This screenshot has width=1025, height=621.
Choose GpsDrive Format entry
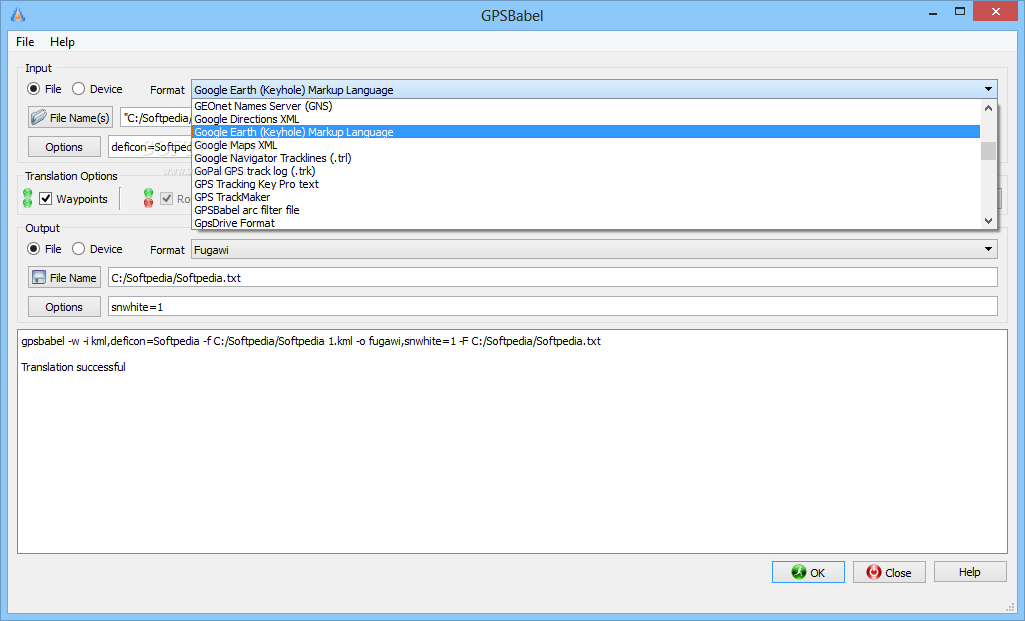[586, 223]
